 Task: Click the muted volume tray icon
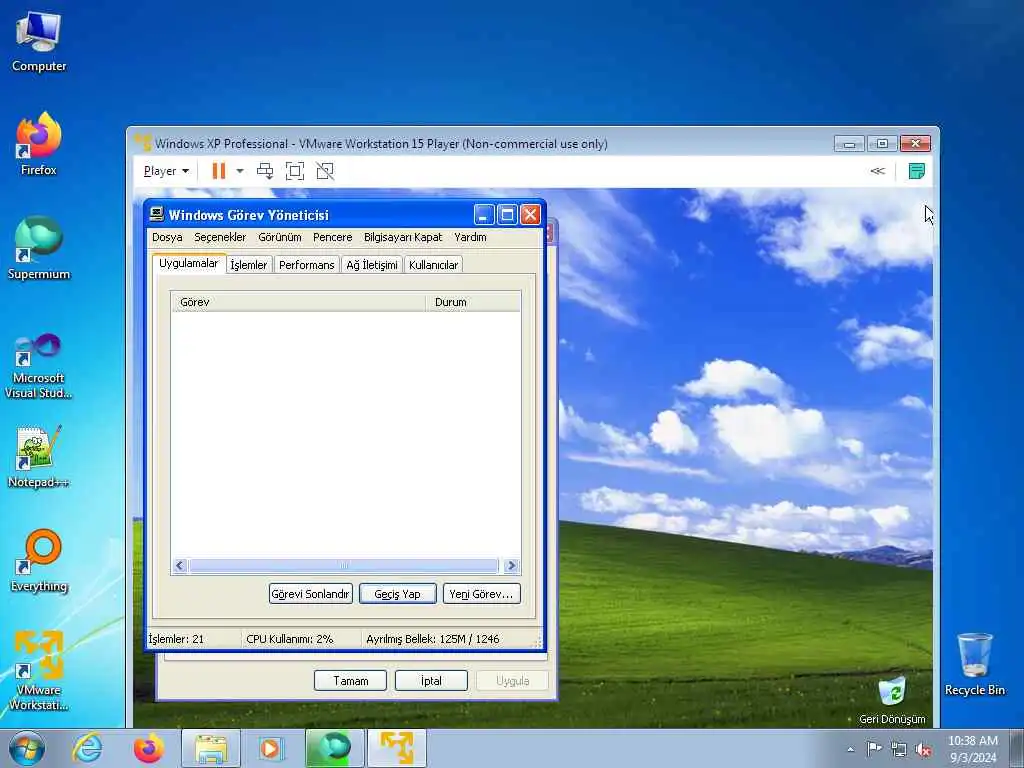[923, 750]
